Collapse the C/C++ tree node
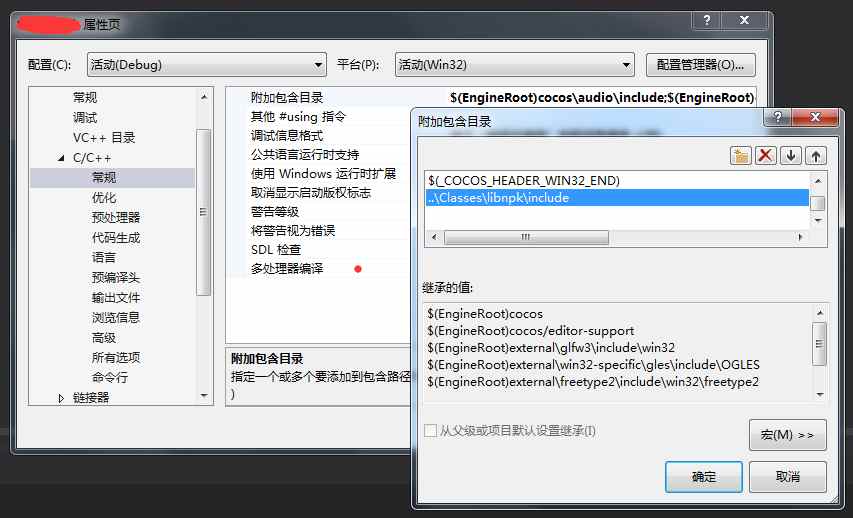 click(61, 158)
